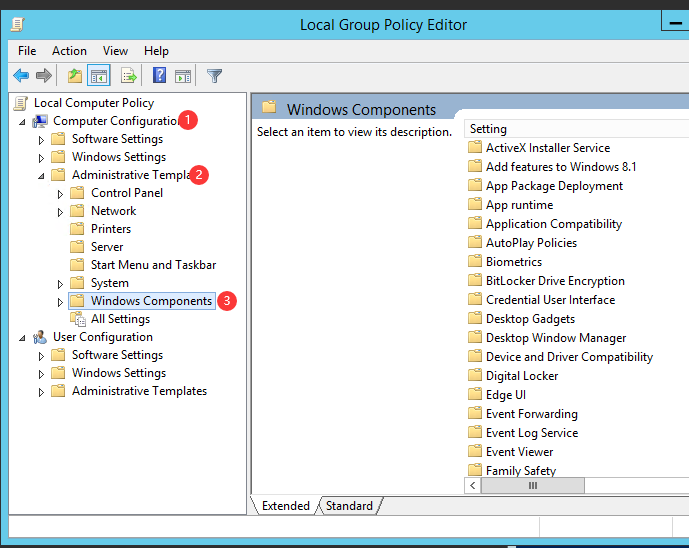This screenshot has height=548, width=689.
Task: Click the horizontal scrollbar thumb
Action: point(532,485)
